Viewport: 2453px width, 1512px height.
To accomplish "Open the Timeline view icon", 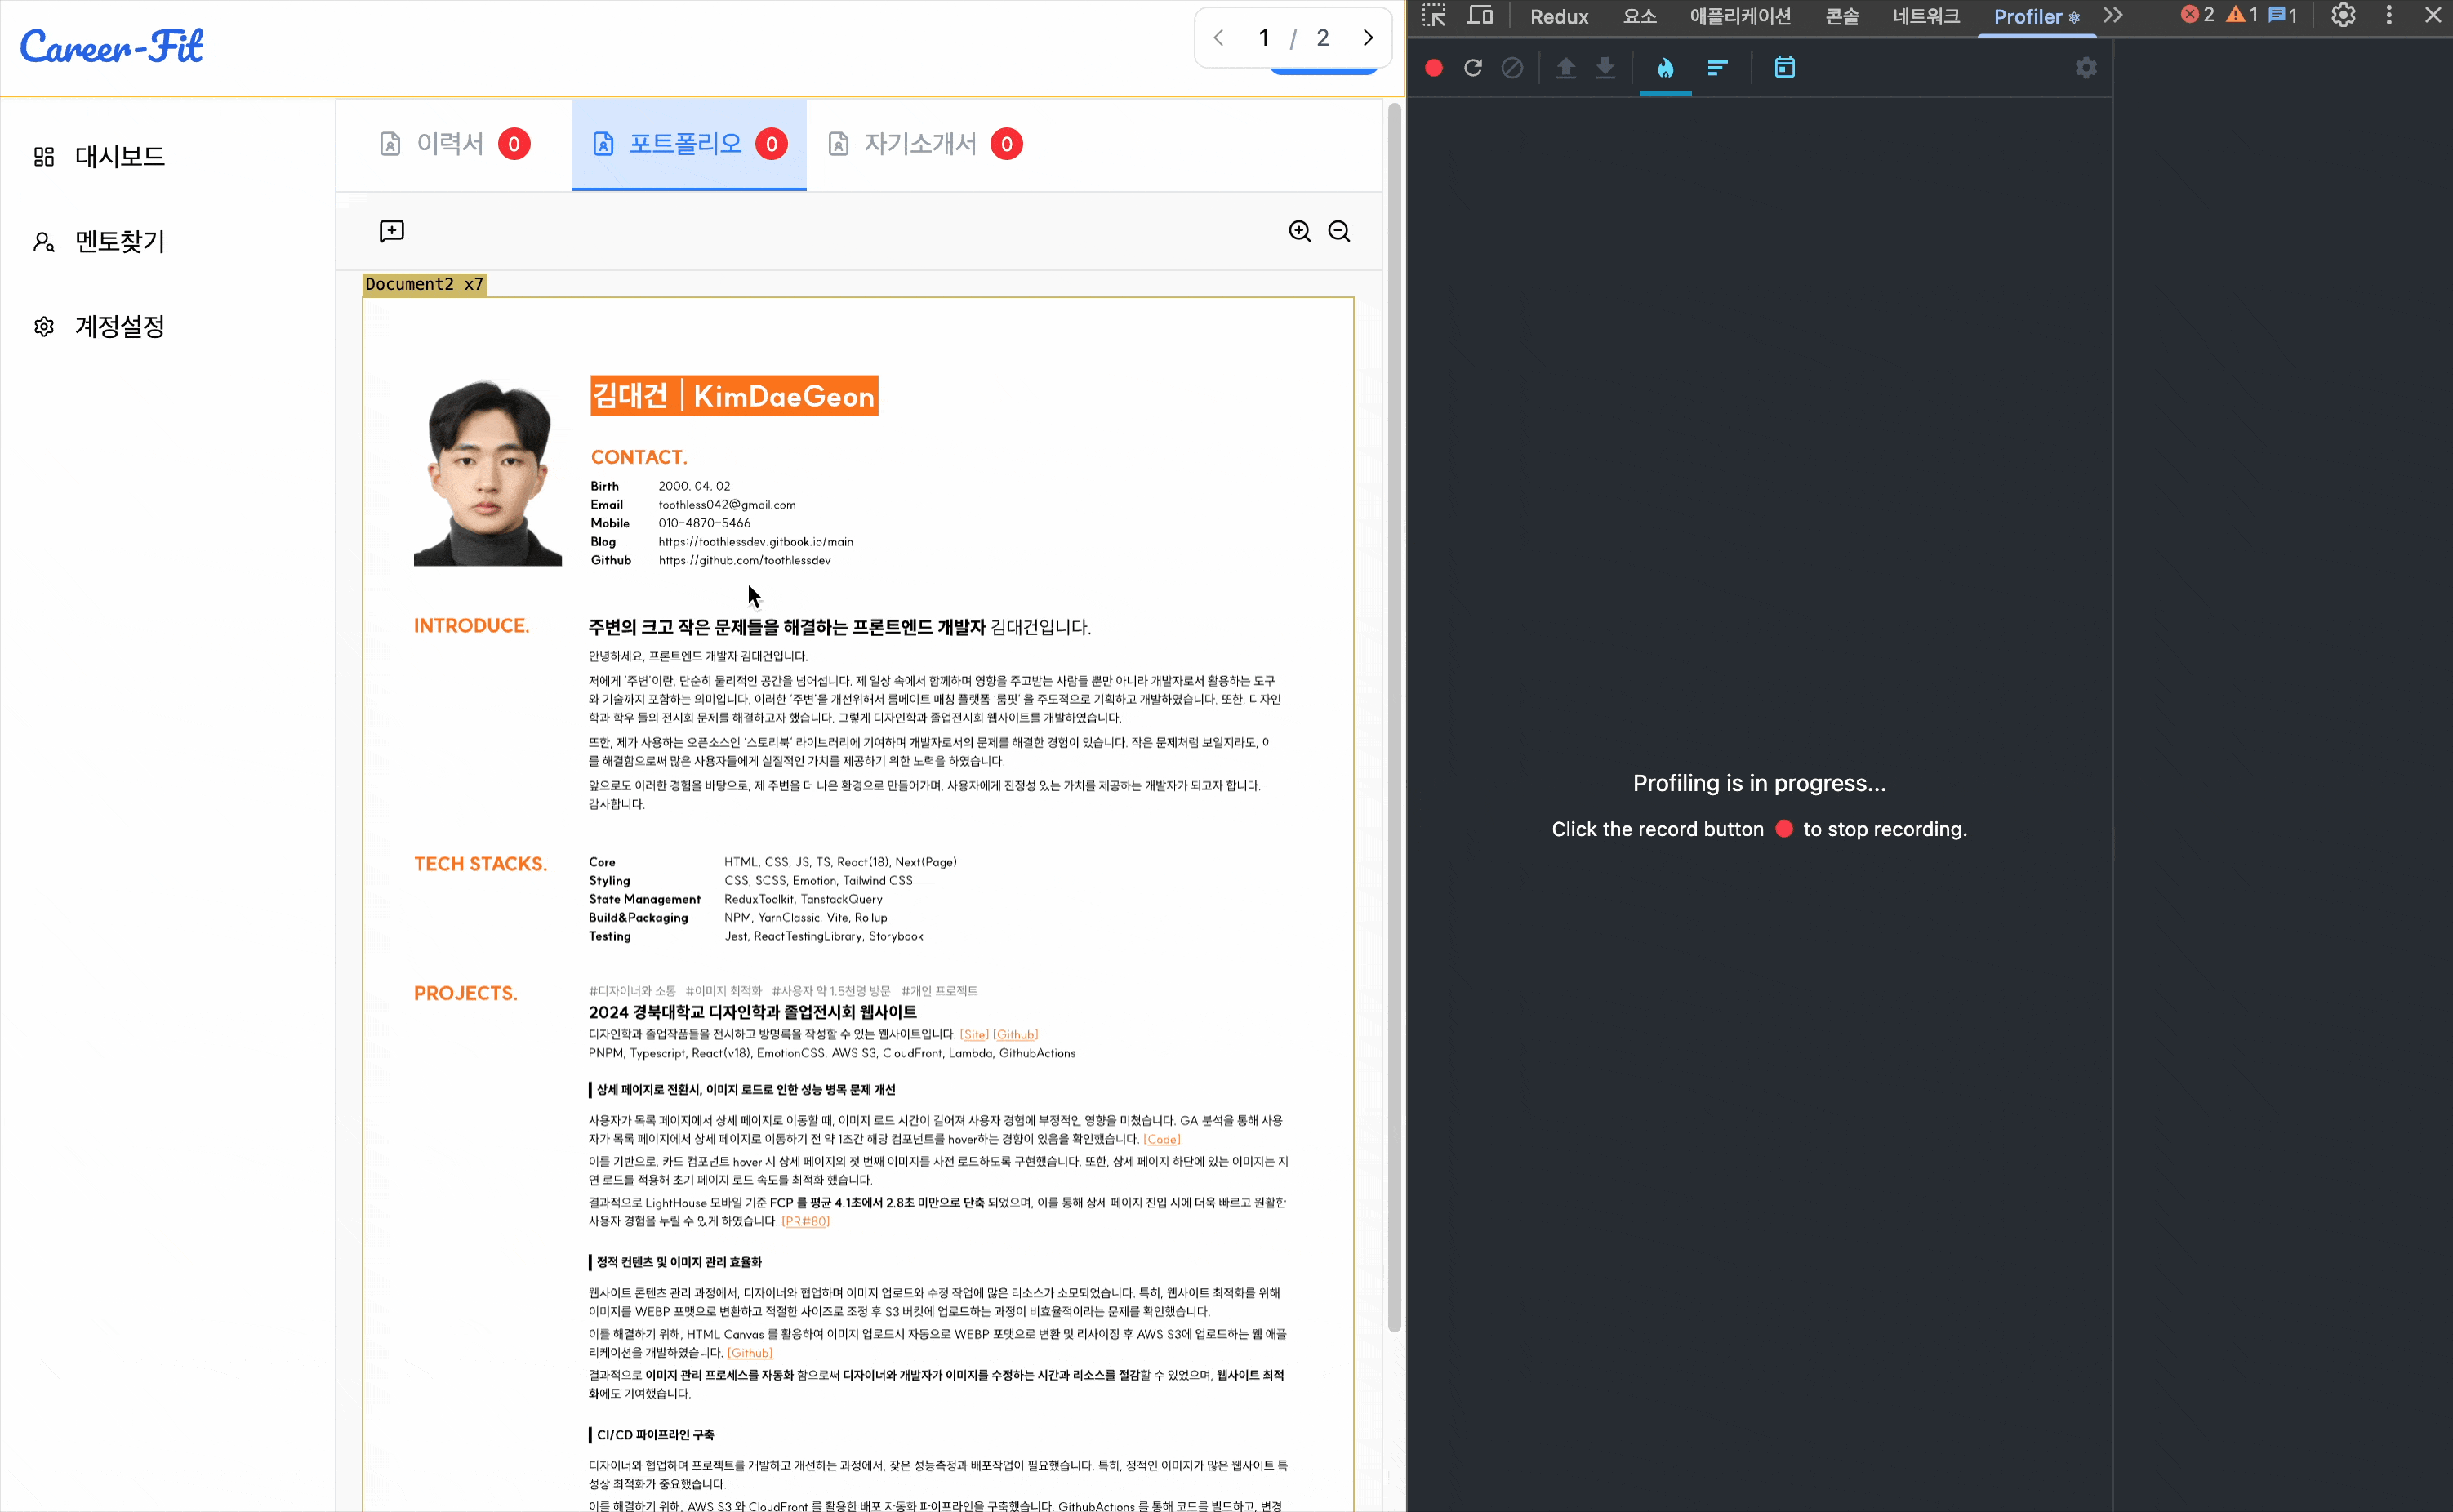I will click(x=1784, y=68).
